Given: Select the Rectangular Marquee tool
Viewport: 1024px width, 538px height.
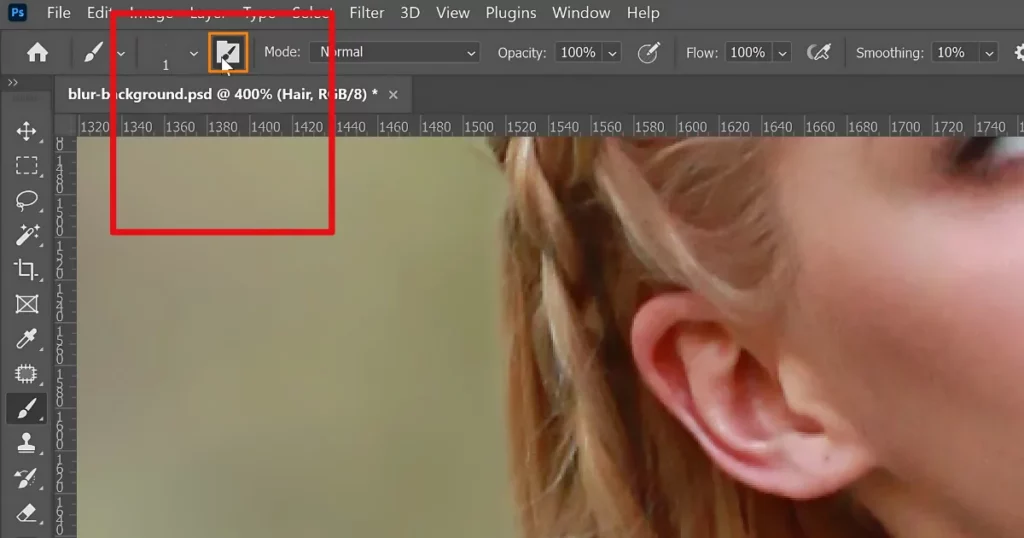Looking at the screenshot, I should point(27,166).
